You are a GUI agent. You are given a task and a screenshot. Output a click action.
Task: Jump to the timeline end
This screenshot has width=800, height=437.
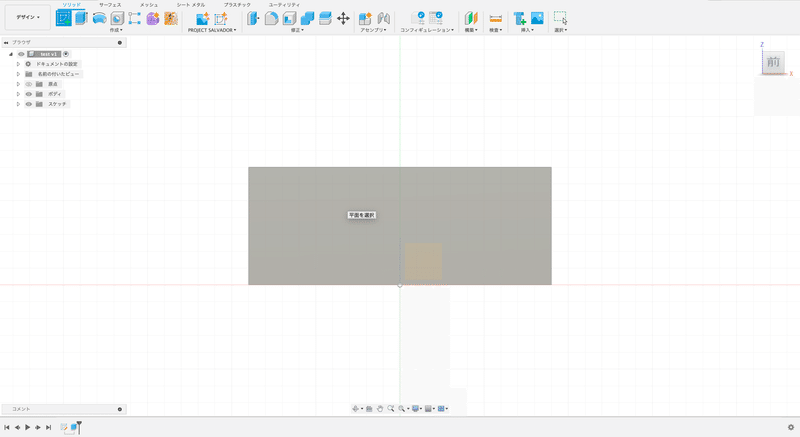tap(48, 427)
